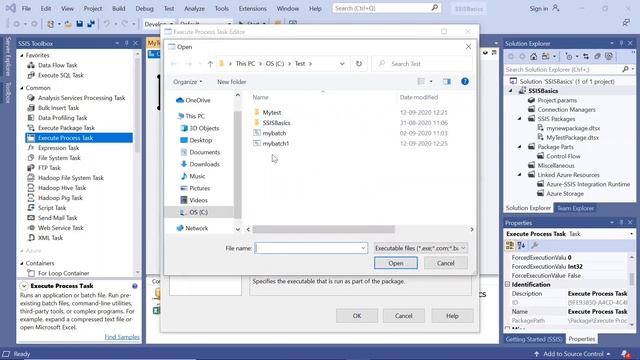The height and width of the screenshot is (360, 640).
Task: Click New folder button
Action: (231, 82)
